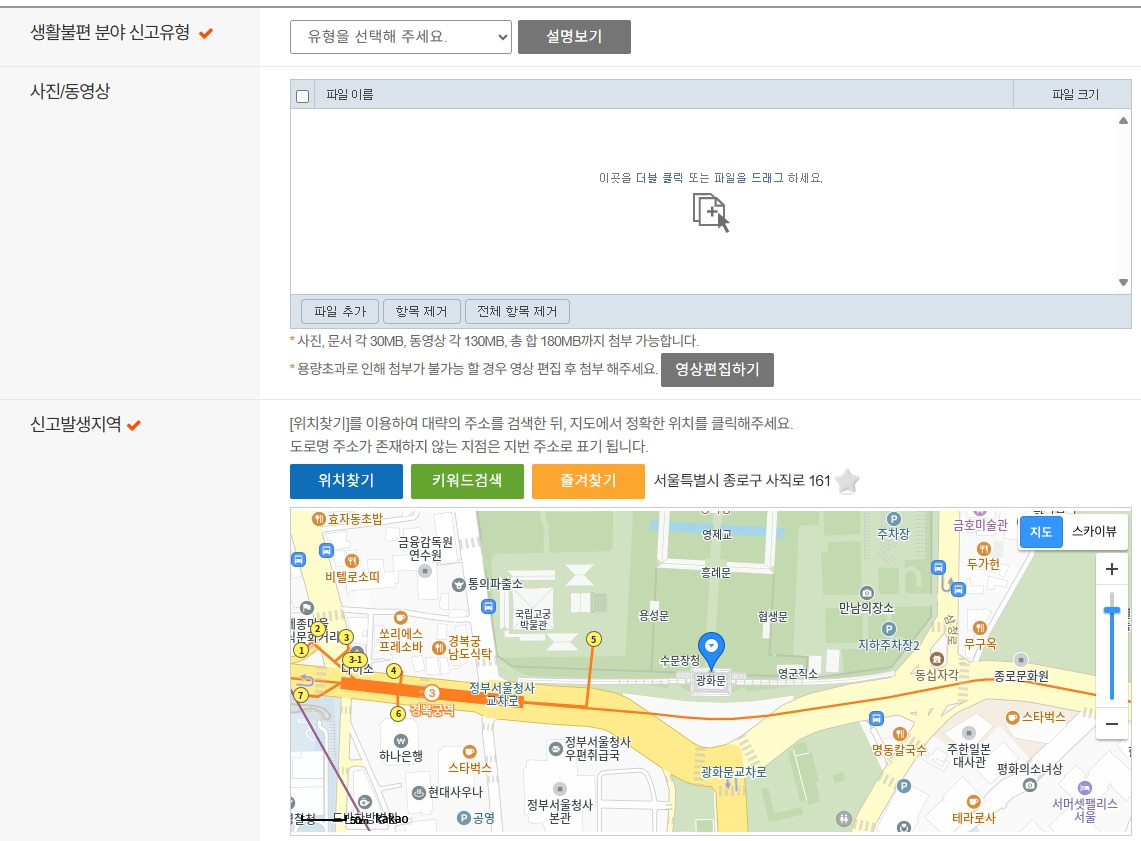
Task: Click the 스타벅스 icon near 종로문화원
Action: point(1011,717)
